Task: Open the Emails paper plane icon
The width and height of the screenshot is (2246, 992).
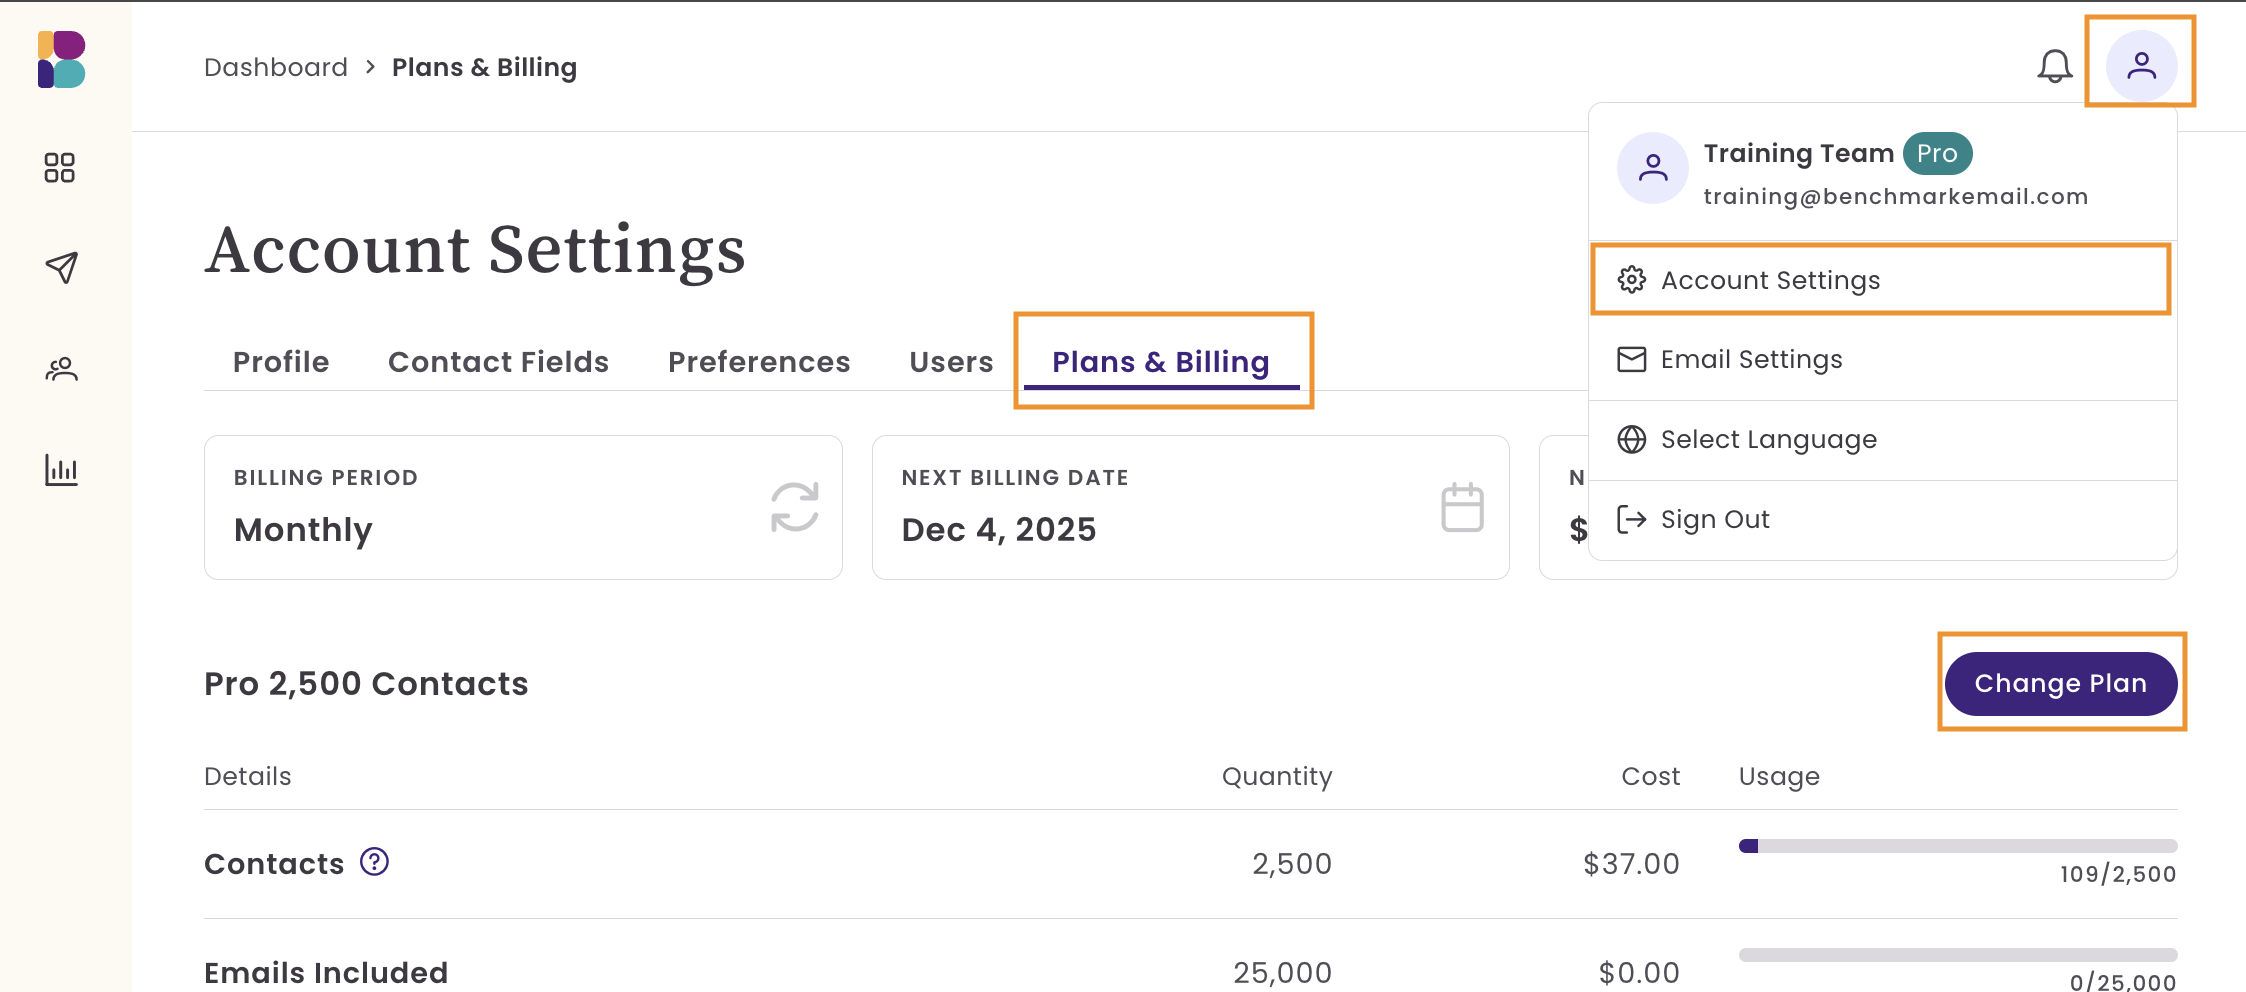Action: pos(61,267)
